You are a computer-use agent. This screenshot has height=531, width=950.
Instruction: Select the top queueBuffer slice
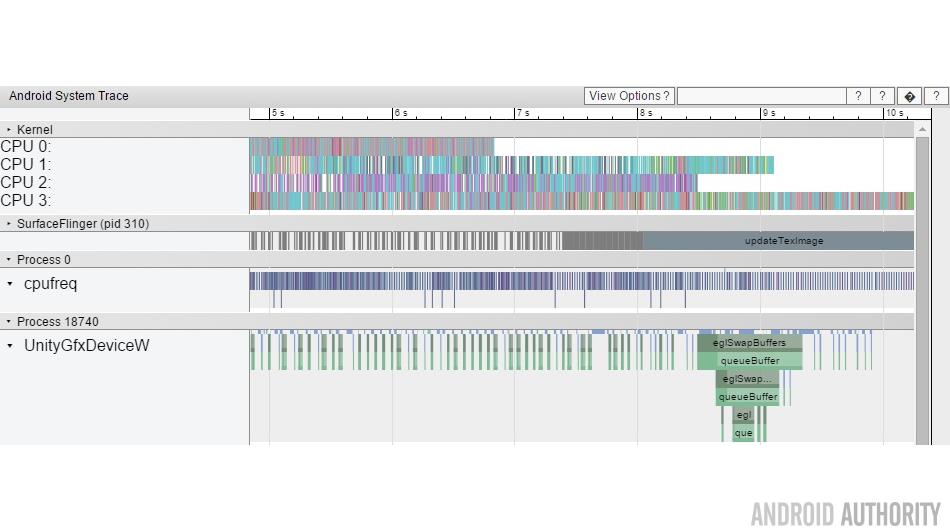pos(750,361)
